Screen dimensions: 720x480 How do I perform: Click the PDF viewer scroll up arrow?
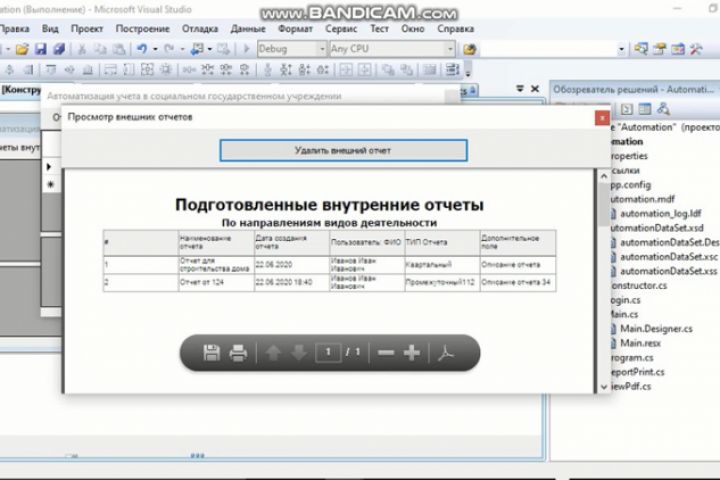click(x=604, y=176)
